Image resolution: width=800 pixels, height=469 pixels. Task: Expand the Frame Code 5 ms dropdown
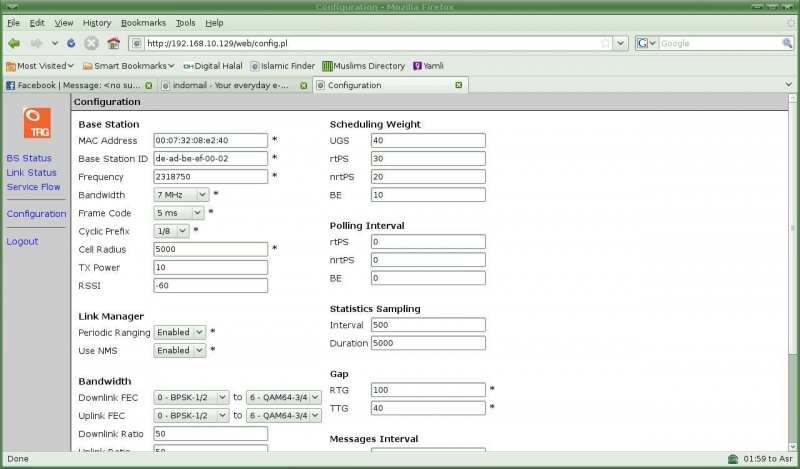coord(178,213)
